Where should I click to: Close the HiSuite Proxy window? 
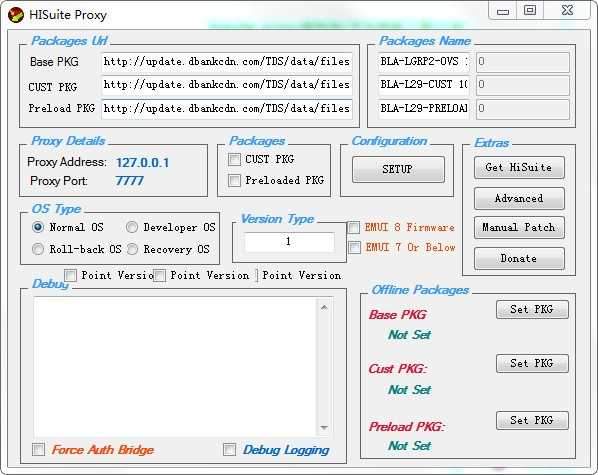coord(567,10)
